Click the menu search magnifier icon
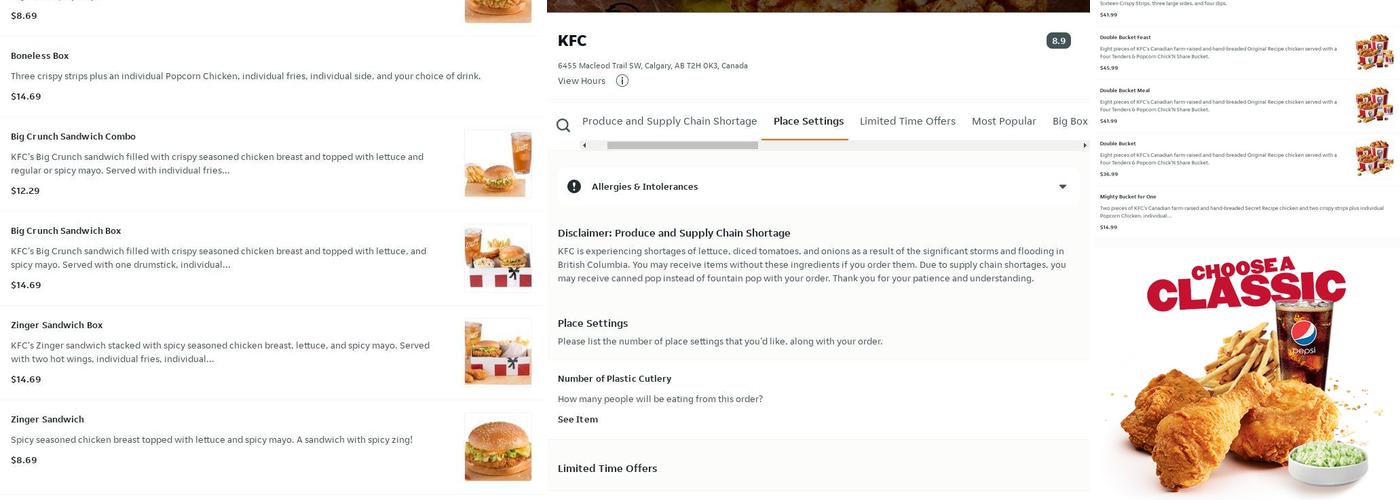 563,125
